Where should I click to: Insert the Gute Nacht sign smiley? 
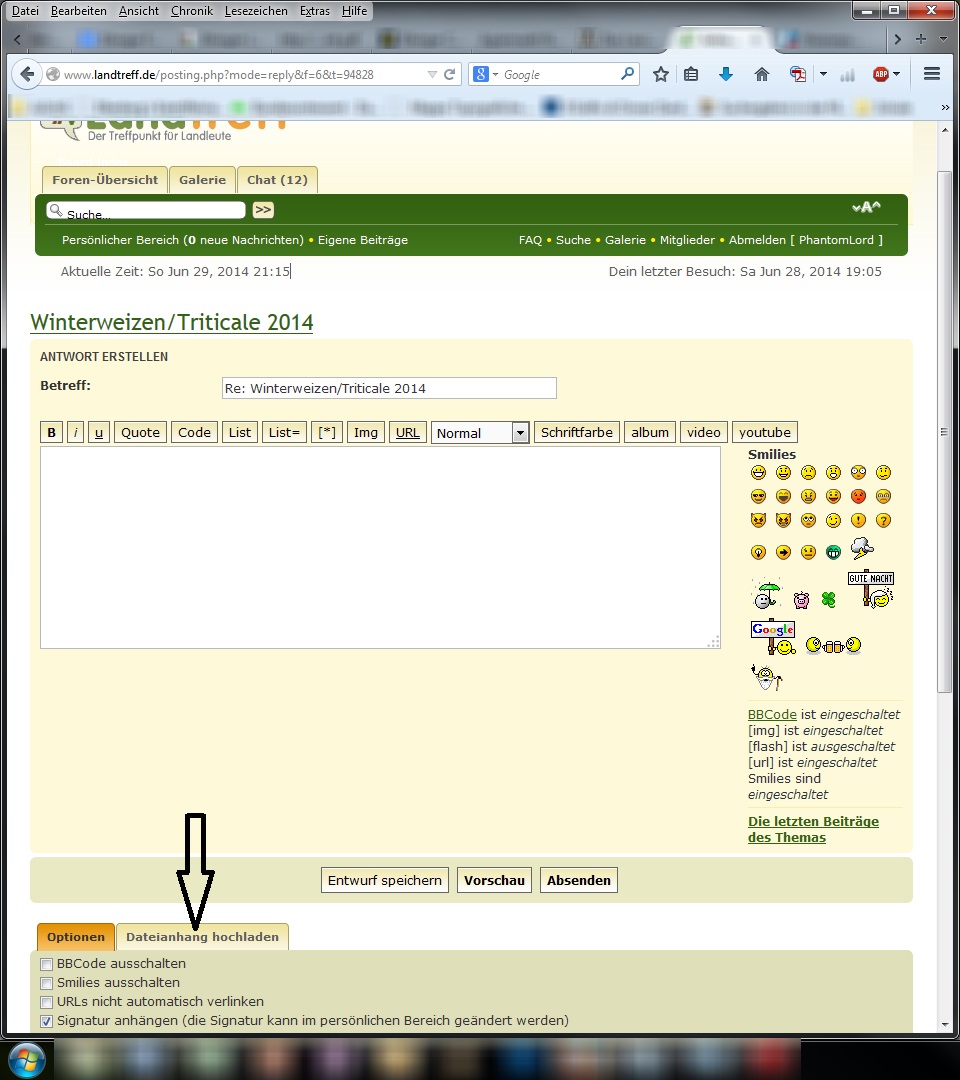pyautogui.click(x=871, y=590)
